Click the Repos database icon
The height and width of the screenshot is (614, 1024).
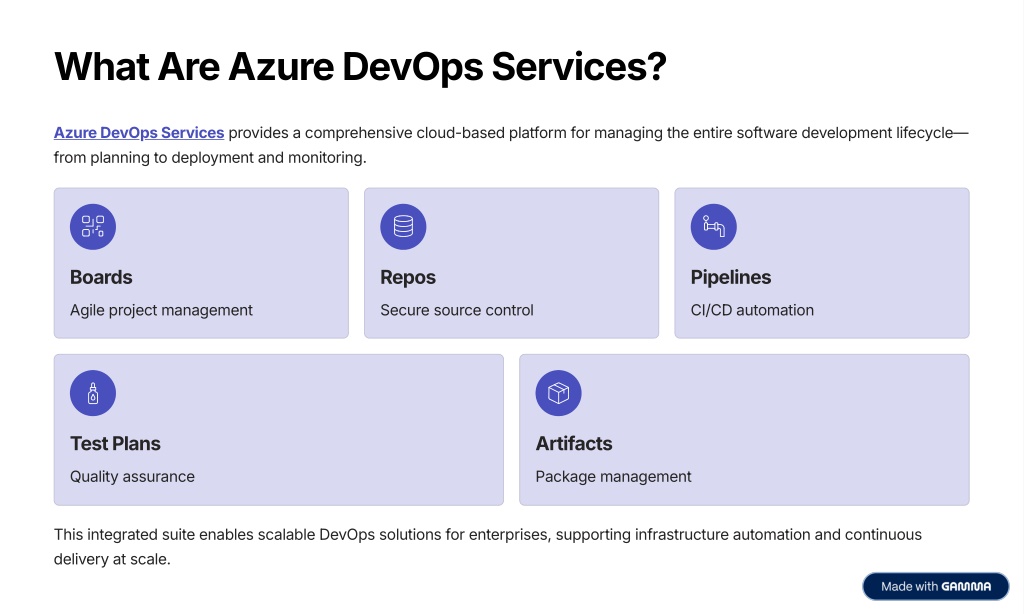click(x=403, y=227)
